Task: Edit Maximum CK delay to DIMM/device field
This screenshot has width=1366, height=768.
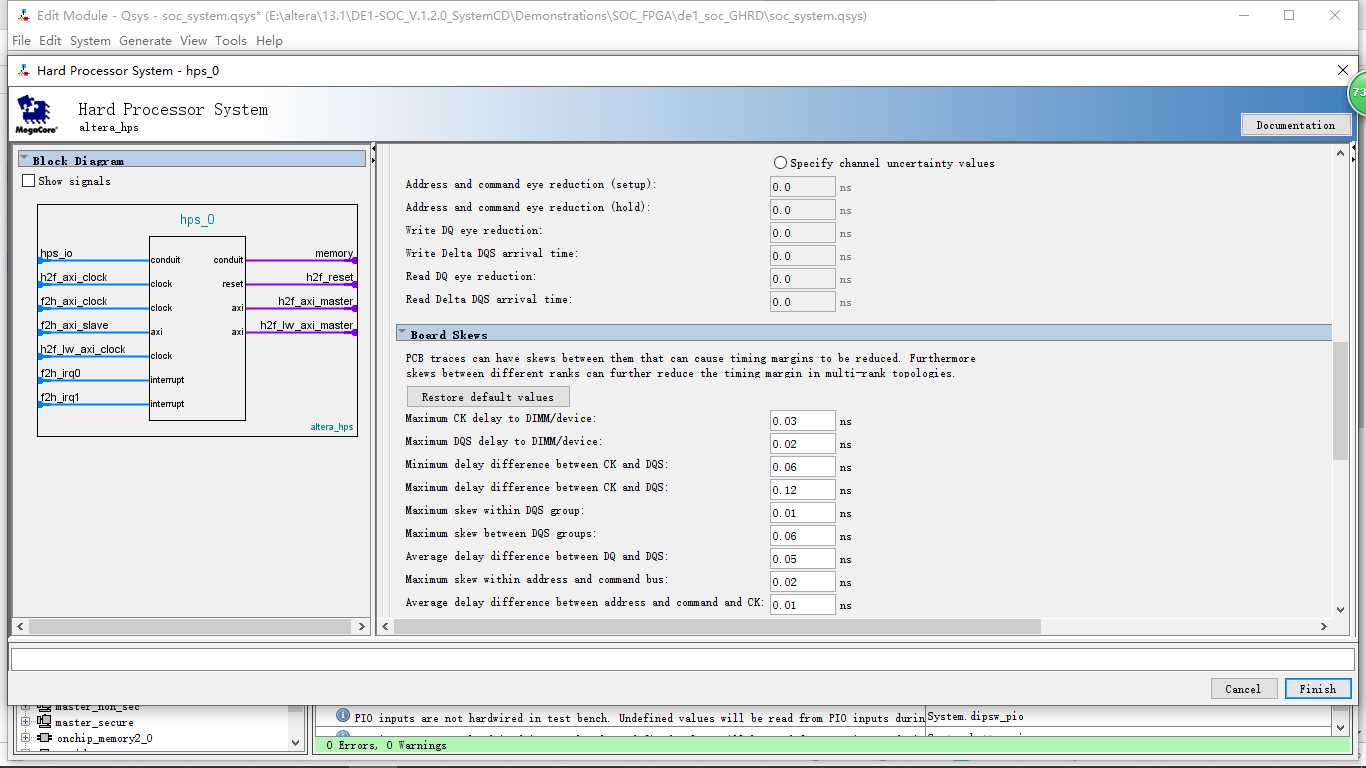Action: click(x=802, y=421)
